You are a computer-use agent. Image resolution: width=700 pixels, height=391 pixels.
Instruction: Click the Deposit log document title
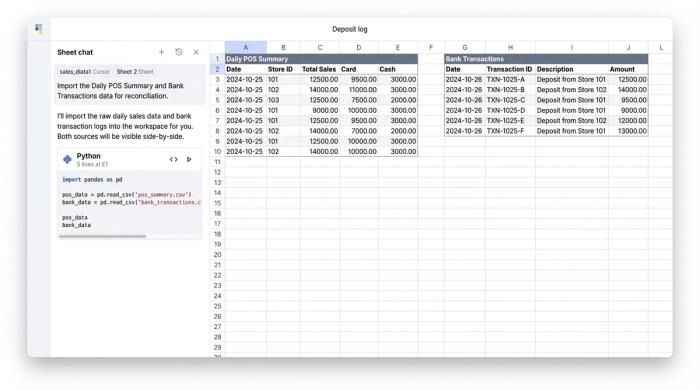(x=350, y=29)
